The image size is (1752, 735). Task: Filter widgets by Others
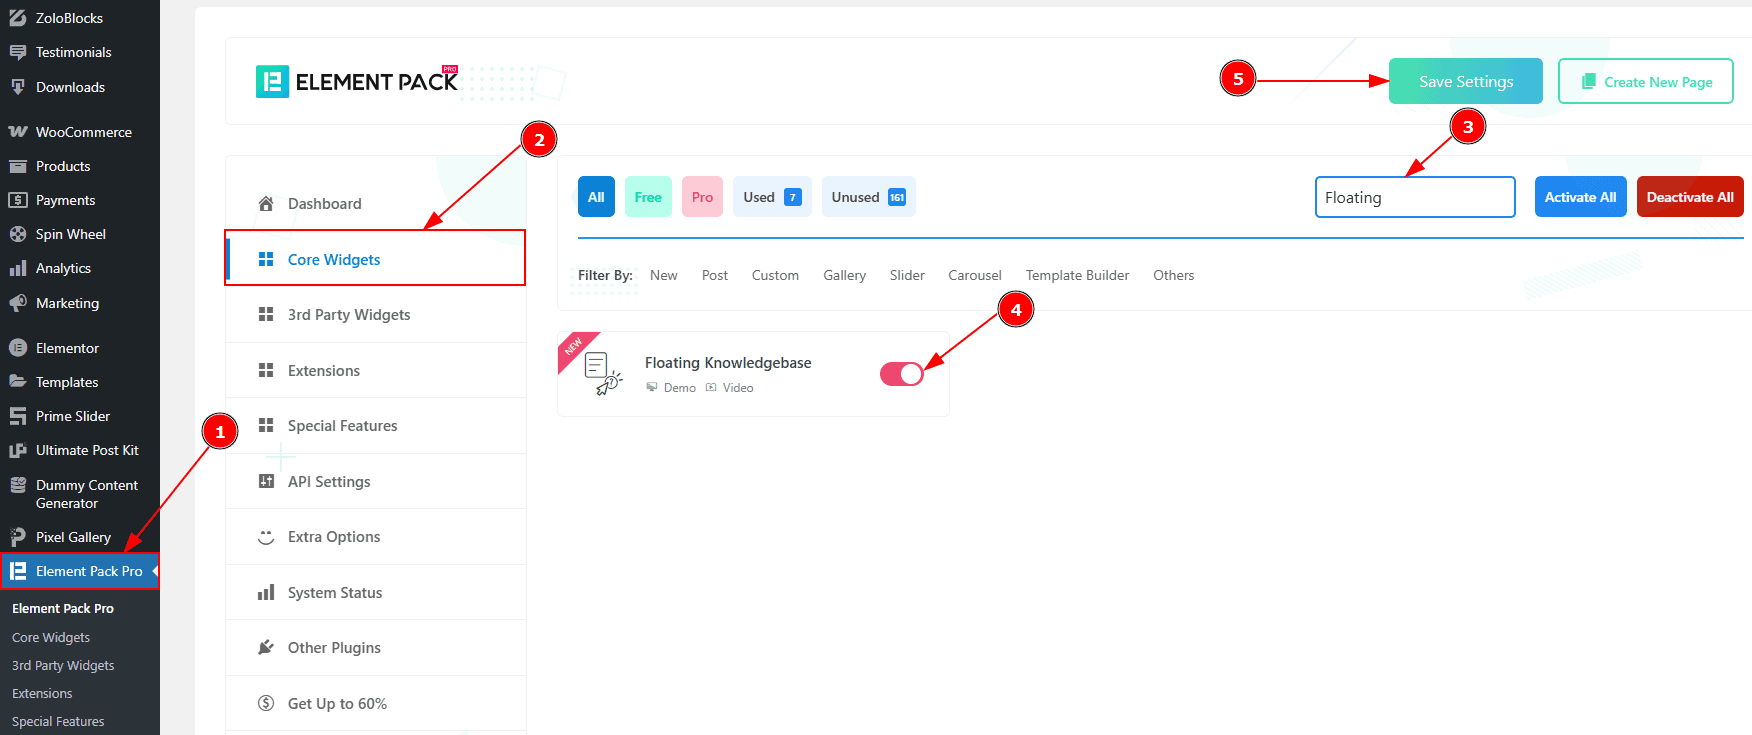(1174, 275)
